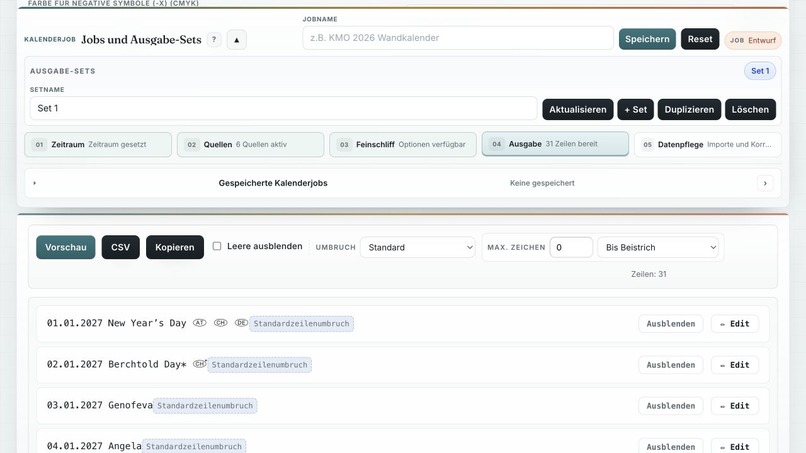Open step 05 Datenpflege

tap(707, 144)
